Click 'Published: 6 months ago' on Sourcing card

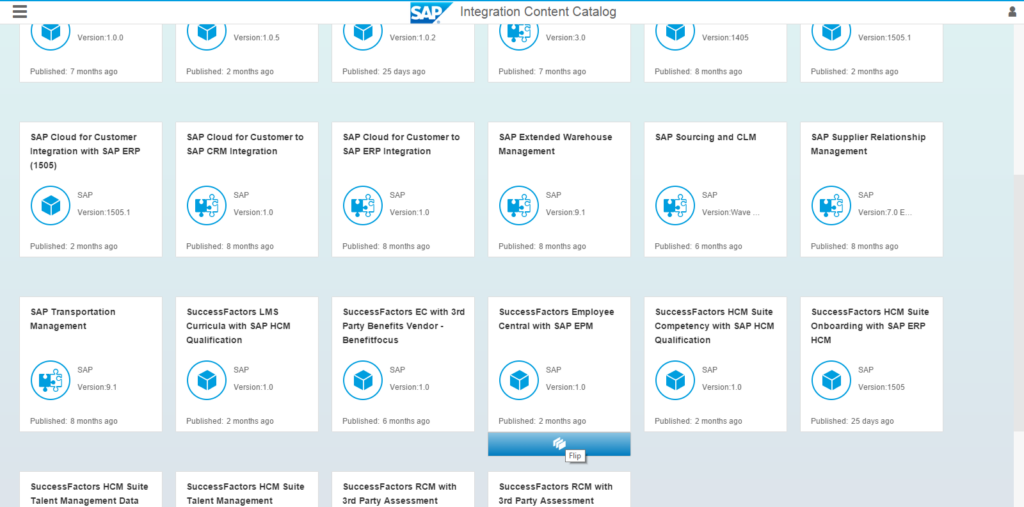coord(698,246)
